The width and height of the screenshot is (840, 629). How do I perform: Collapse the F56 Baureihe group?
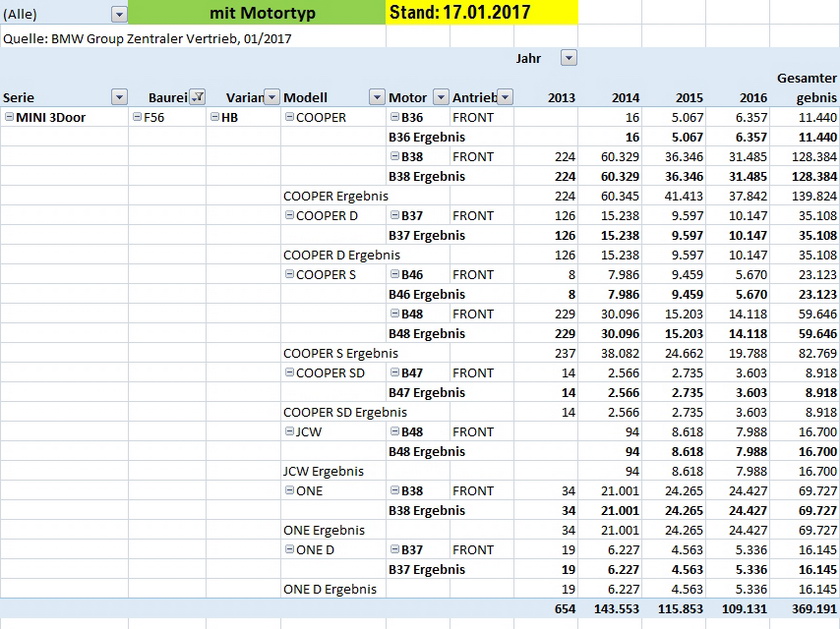coord(137,117)
